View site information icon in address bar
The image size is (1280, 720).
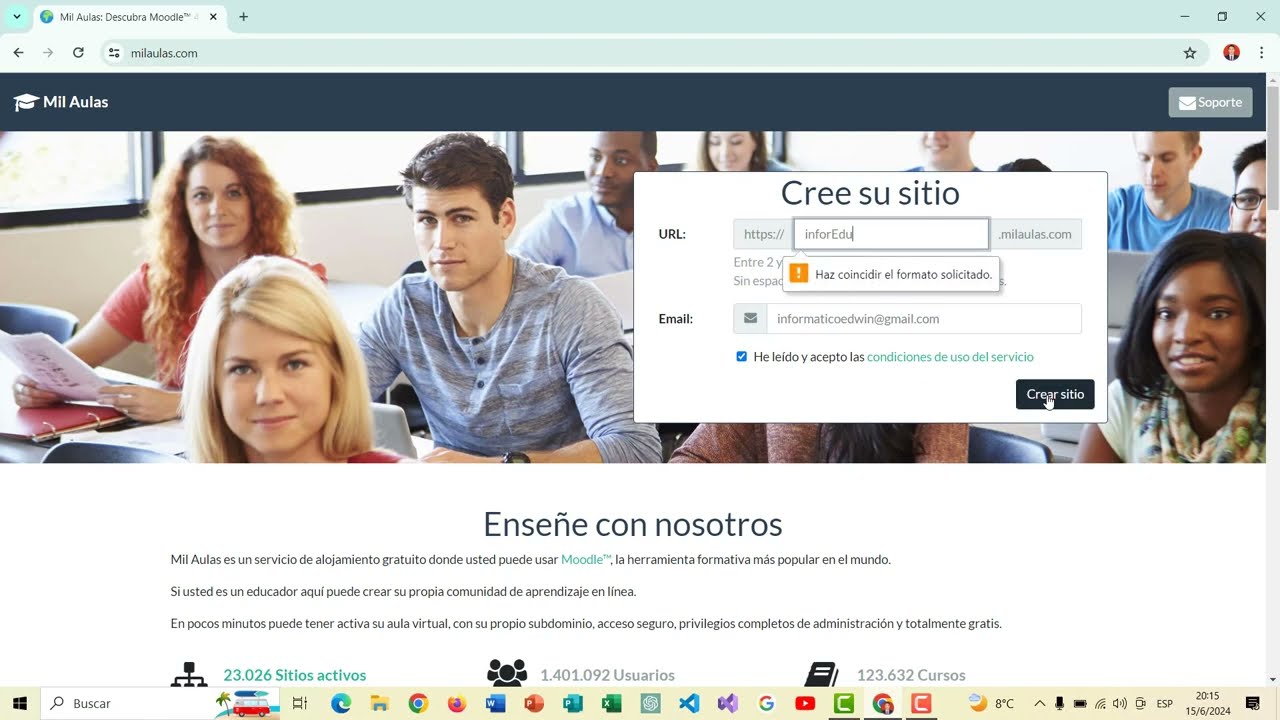click(x=114, y=53)
